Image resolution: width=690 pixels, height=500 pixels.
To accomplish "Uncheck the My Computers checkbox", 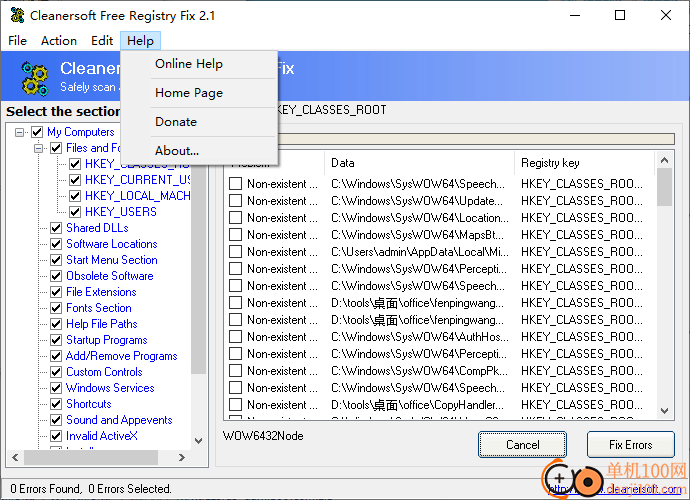I will [37, 132].
